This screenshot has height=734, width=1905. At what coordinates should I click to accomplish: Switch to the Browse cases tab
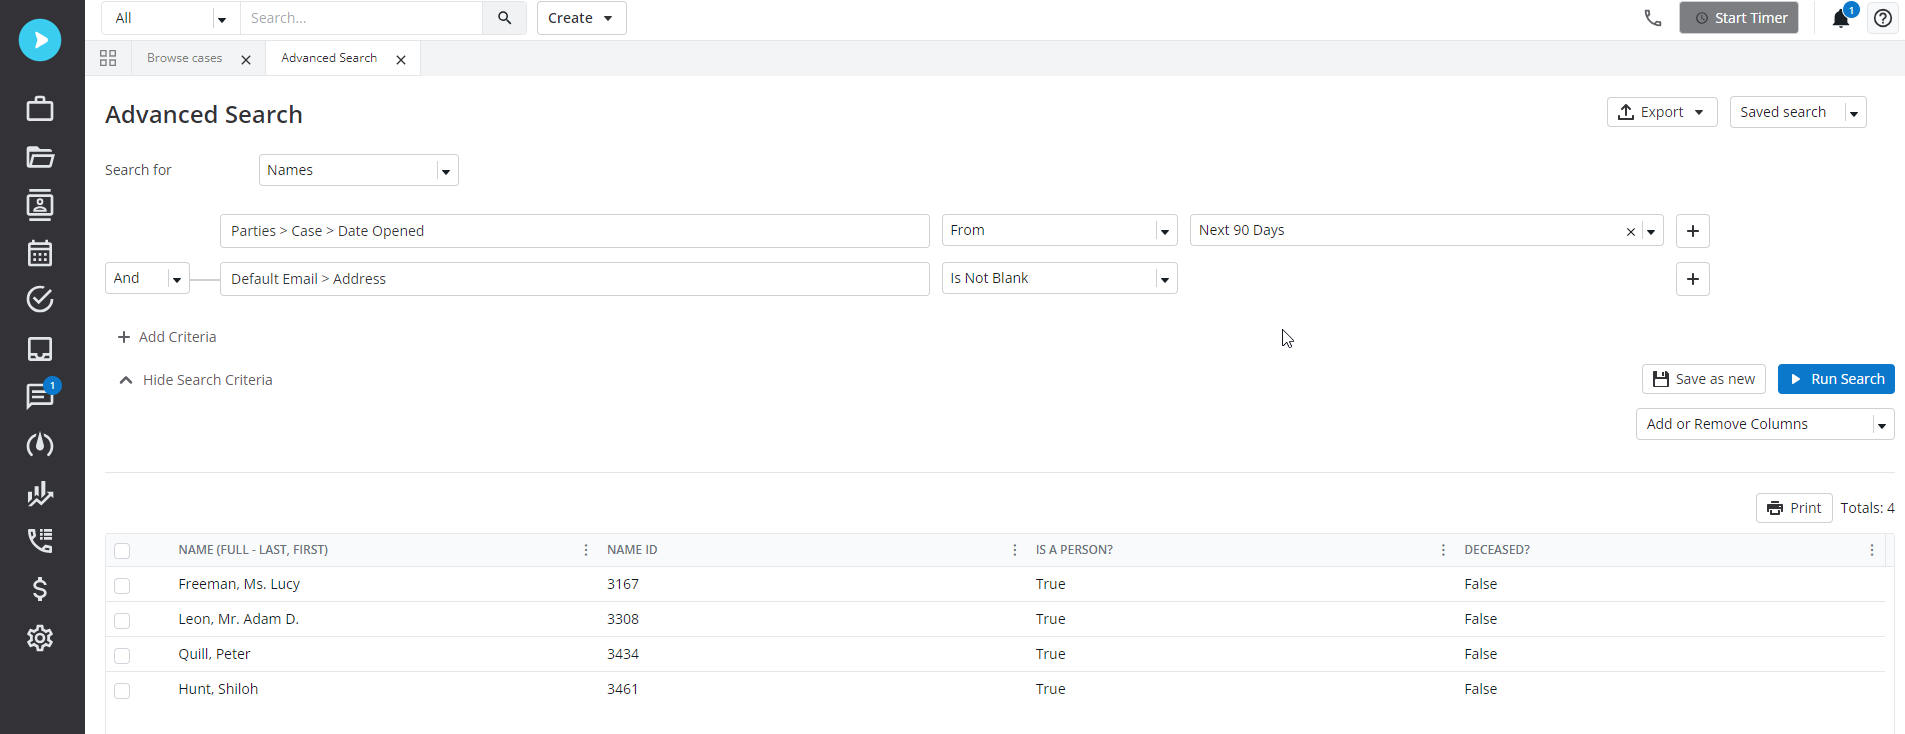(185, 58)
